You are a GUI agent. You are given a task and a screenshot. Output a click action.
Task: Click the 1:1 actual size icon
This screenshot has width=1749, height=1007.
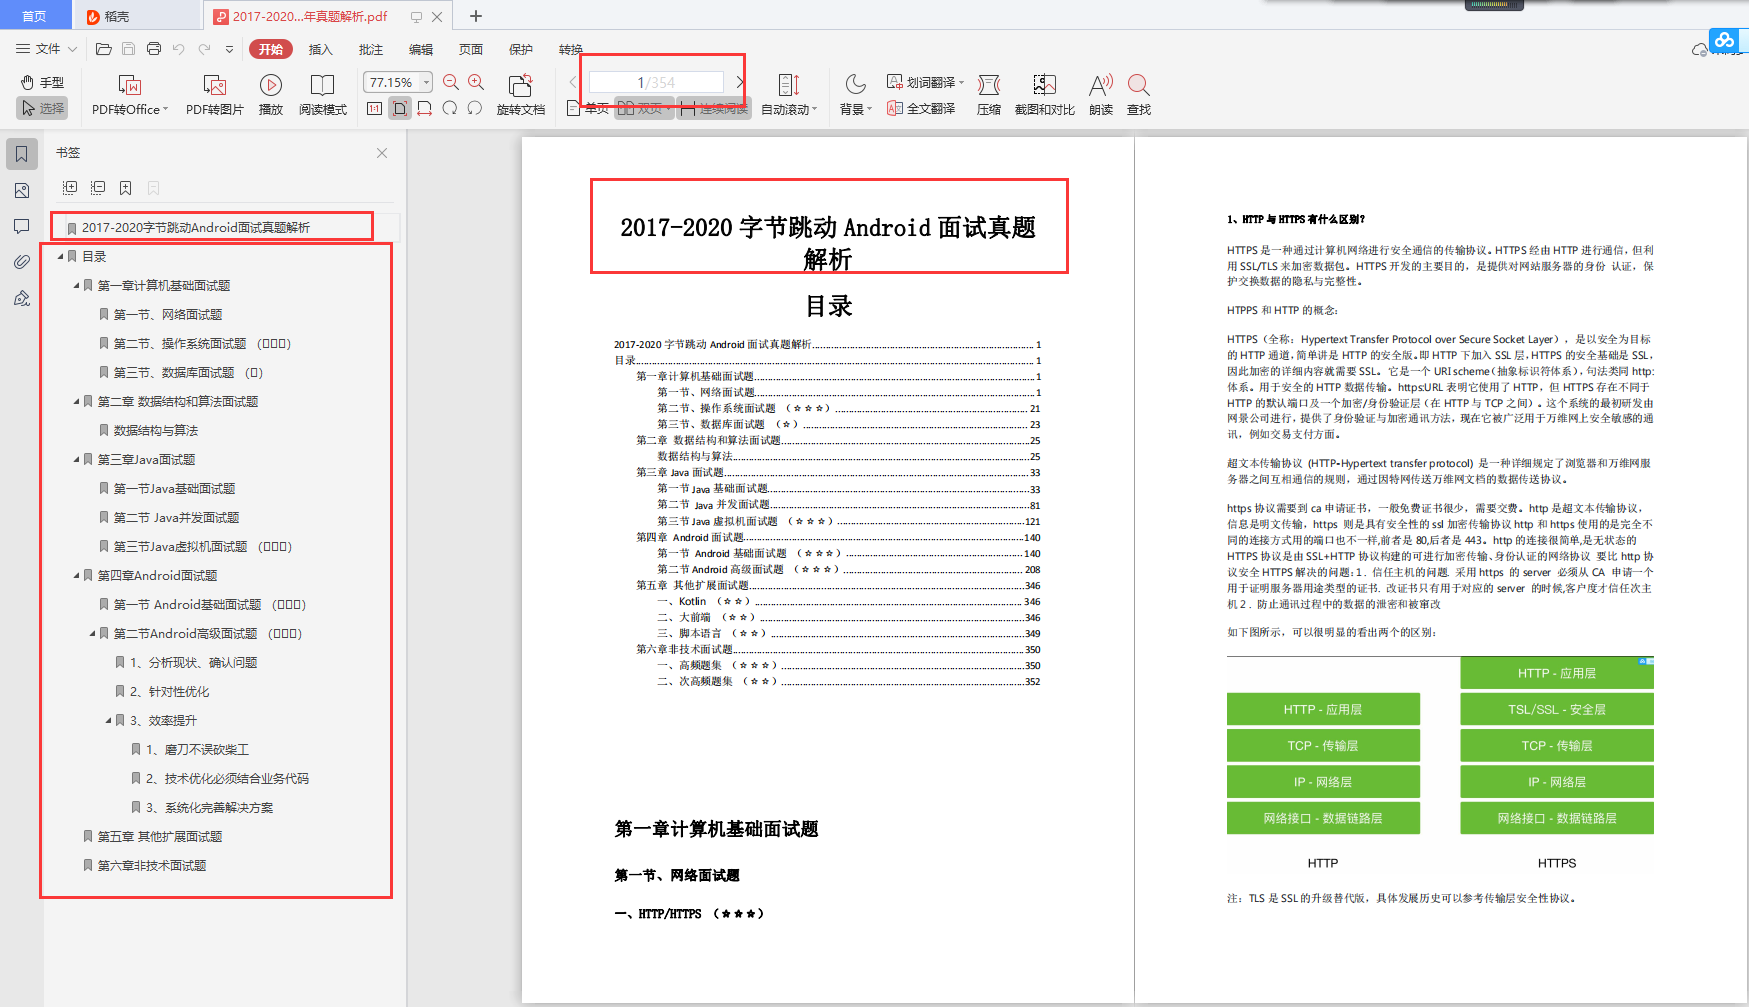coord(374,108)
